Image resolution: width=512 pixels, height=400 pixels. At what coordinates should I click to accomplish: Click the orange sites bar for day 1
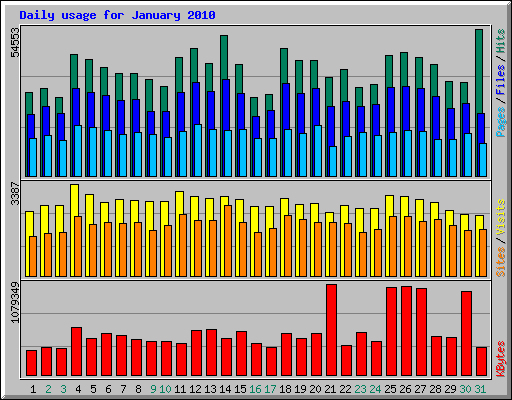point(33,256)
